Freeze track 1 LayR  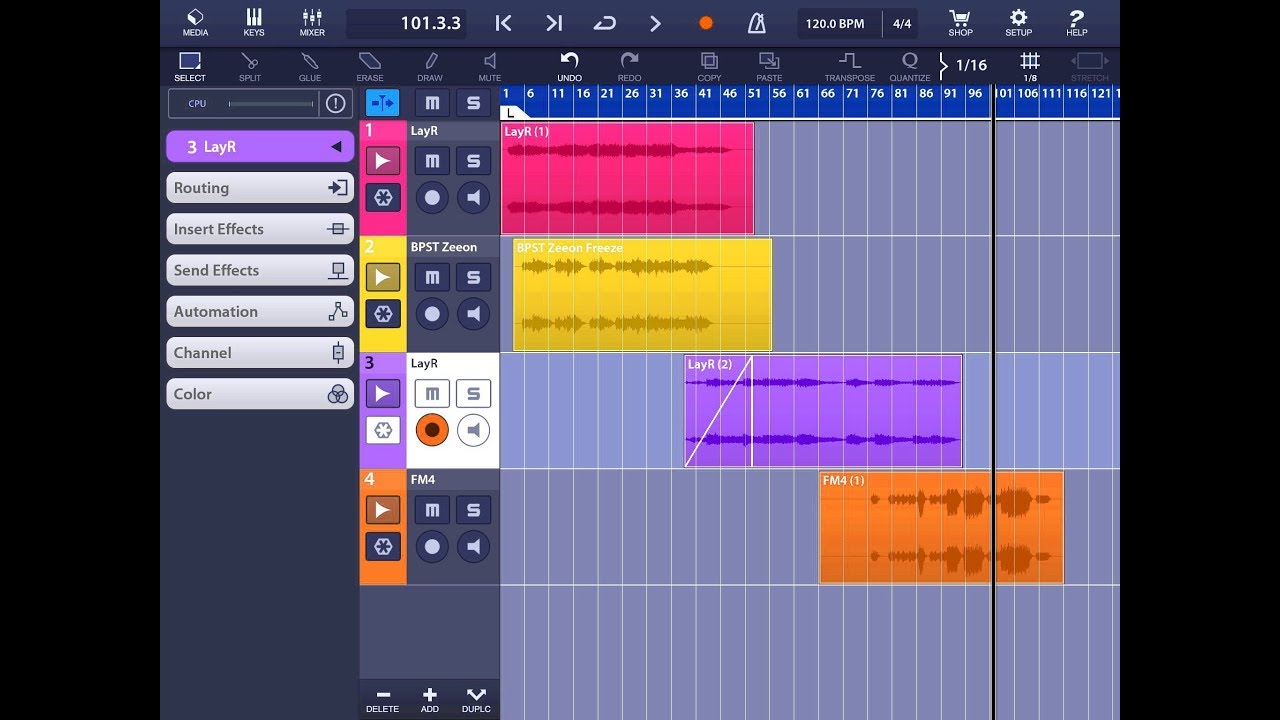[383, 197]
